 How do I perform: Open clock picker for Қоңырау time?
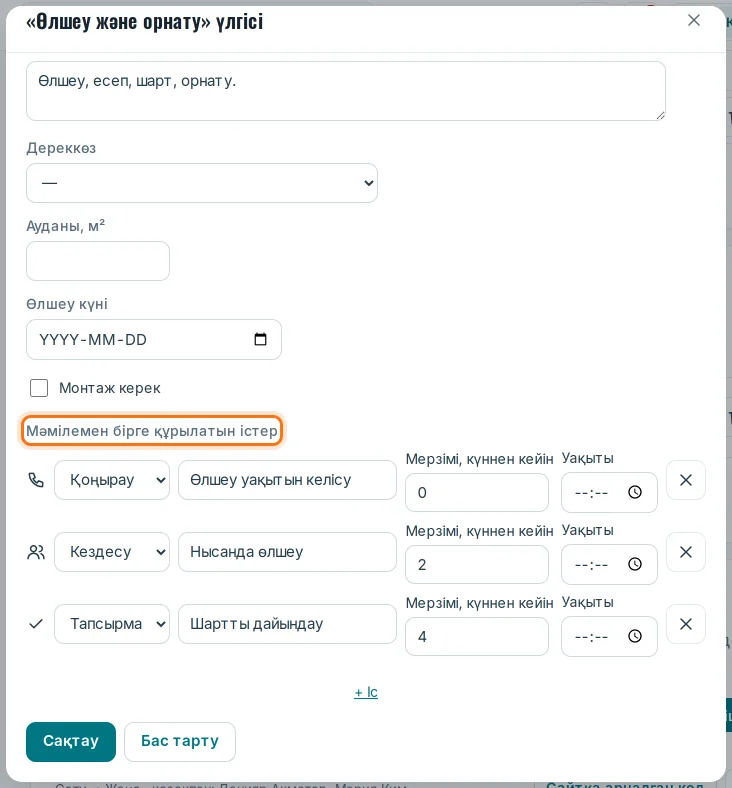[x=635, y=492]
